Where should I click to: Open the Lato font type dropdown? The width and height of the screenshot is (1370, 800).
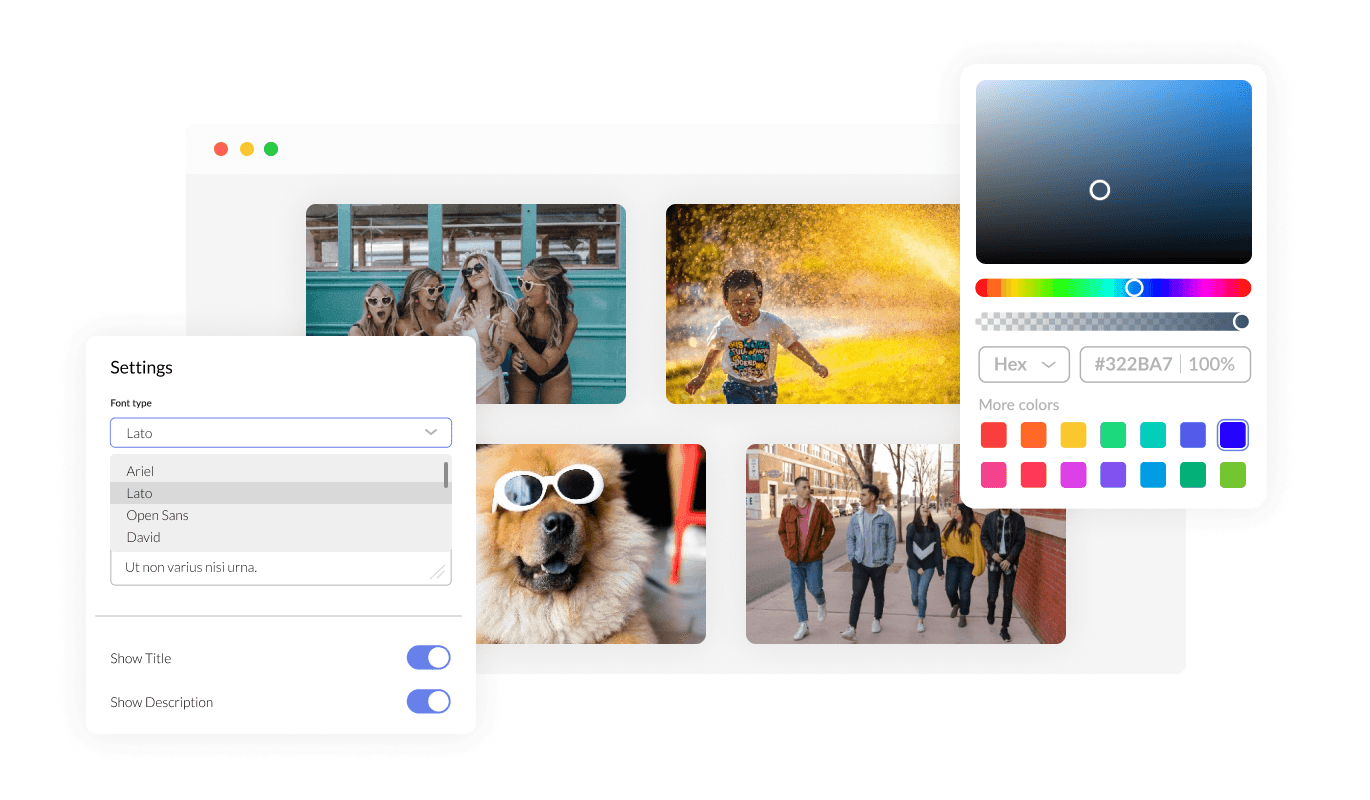(280, 433)
